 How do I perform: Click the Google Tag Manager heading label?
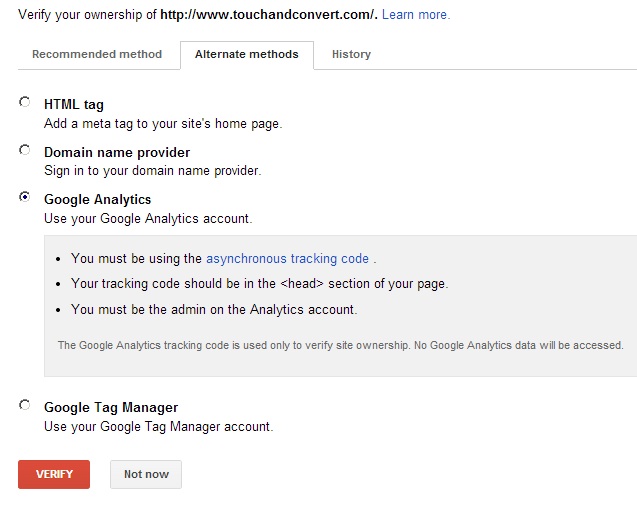coord(111,407)
